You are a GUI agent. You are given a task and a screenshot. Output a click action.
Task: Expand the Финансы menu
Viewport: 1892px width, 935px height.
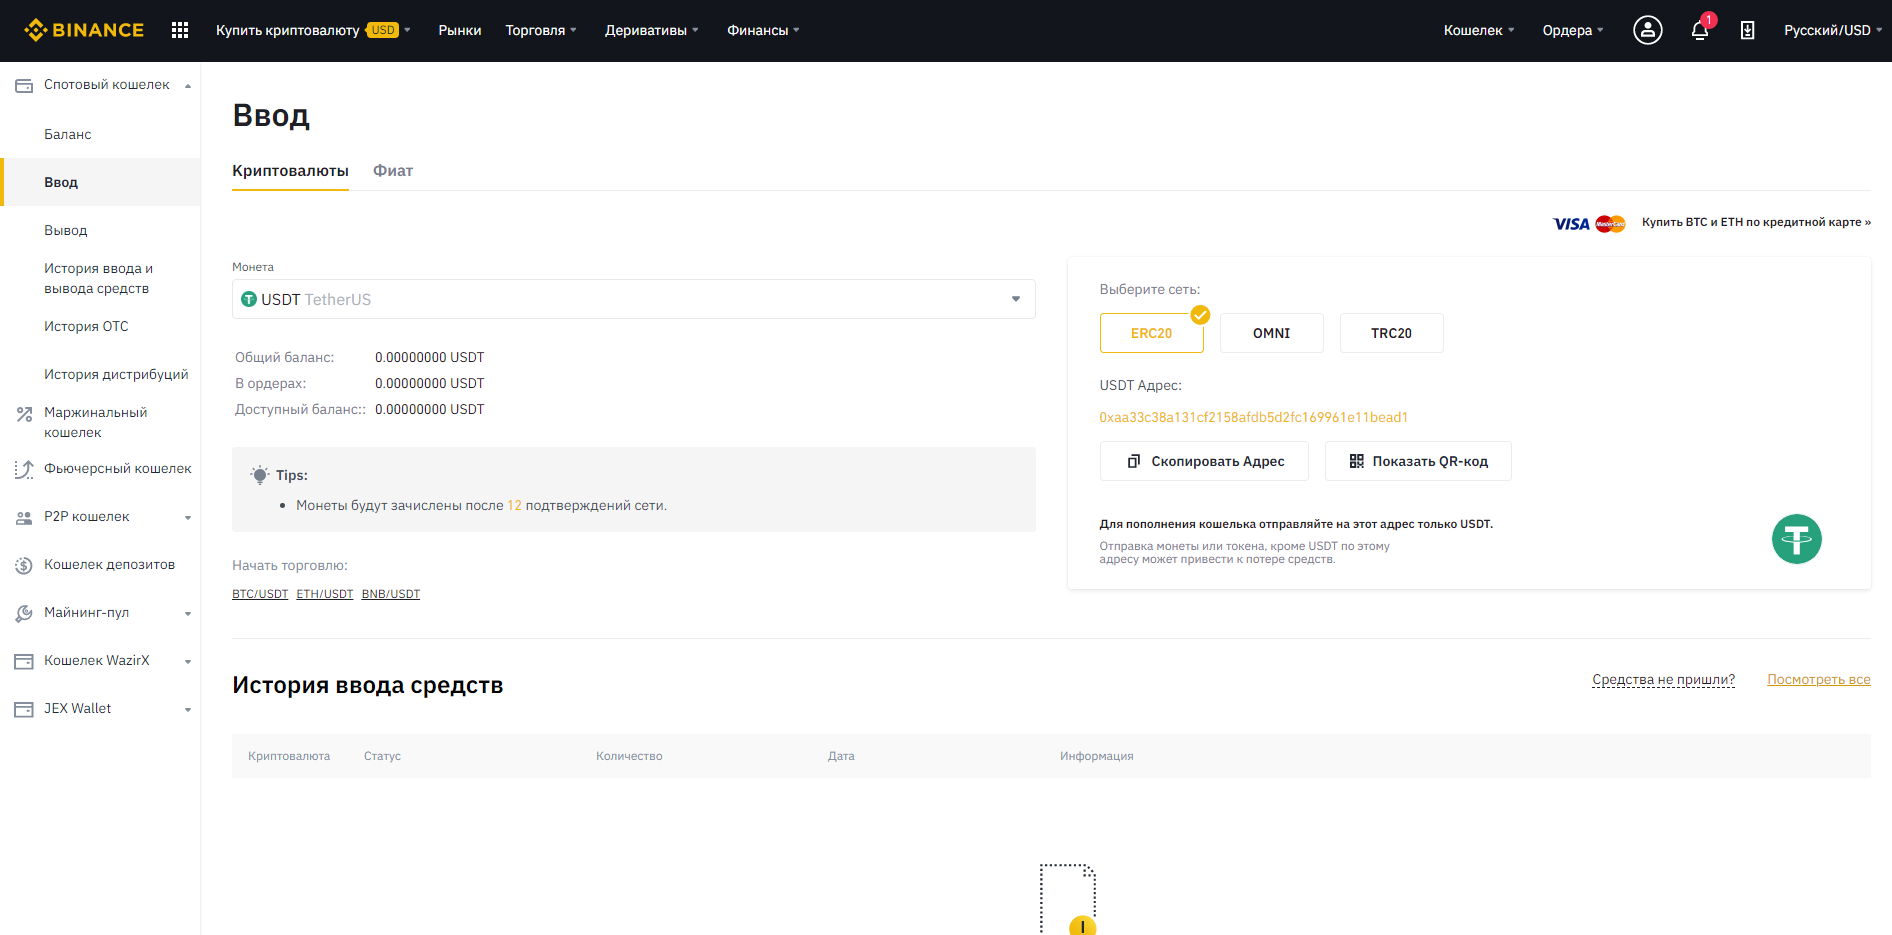763,30
